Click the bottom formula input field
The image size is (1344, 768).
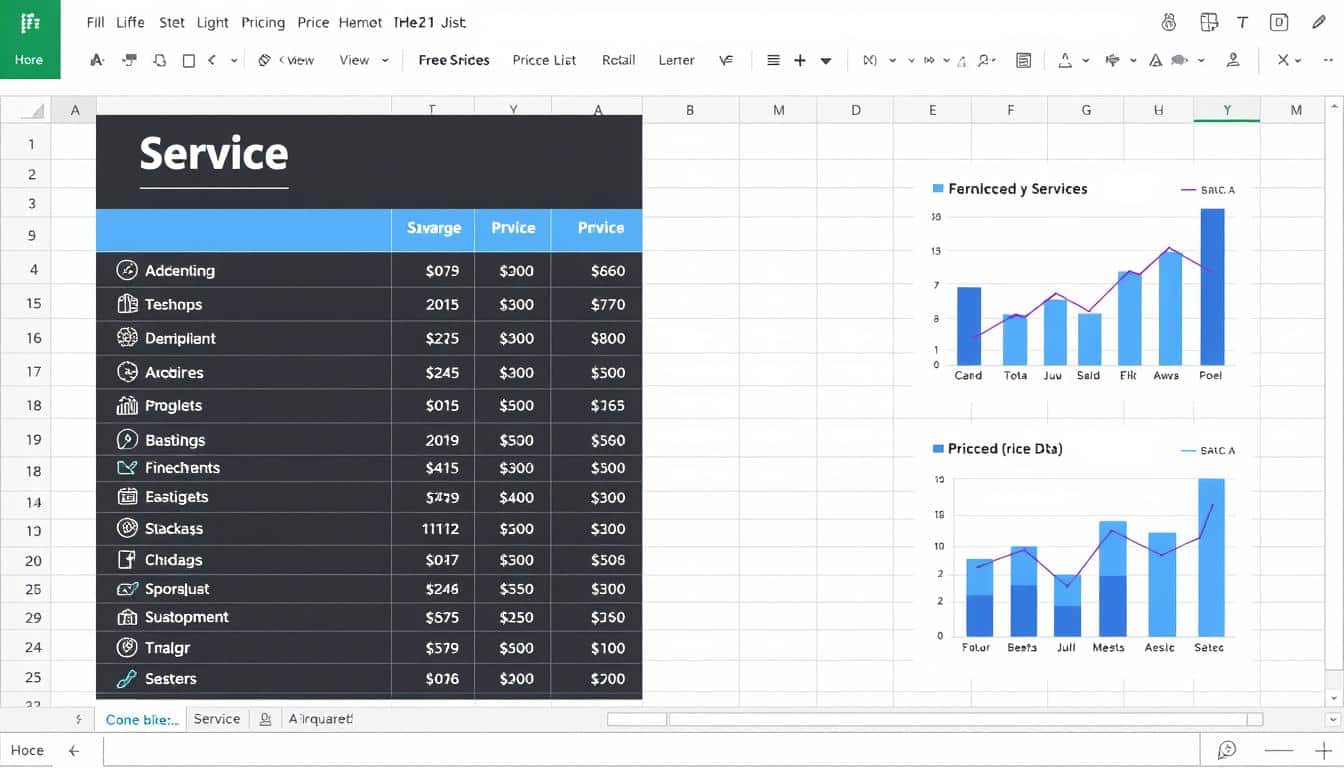click(x=650, y=750)
